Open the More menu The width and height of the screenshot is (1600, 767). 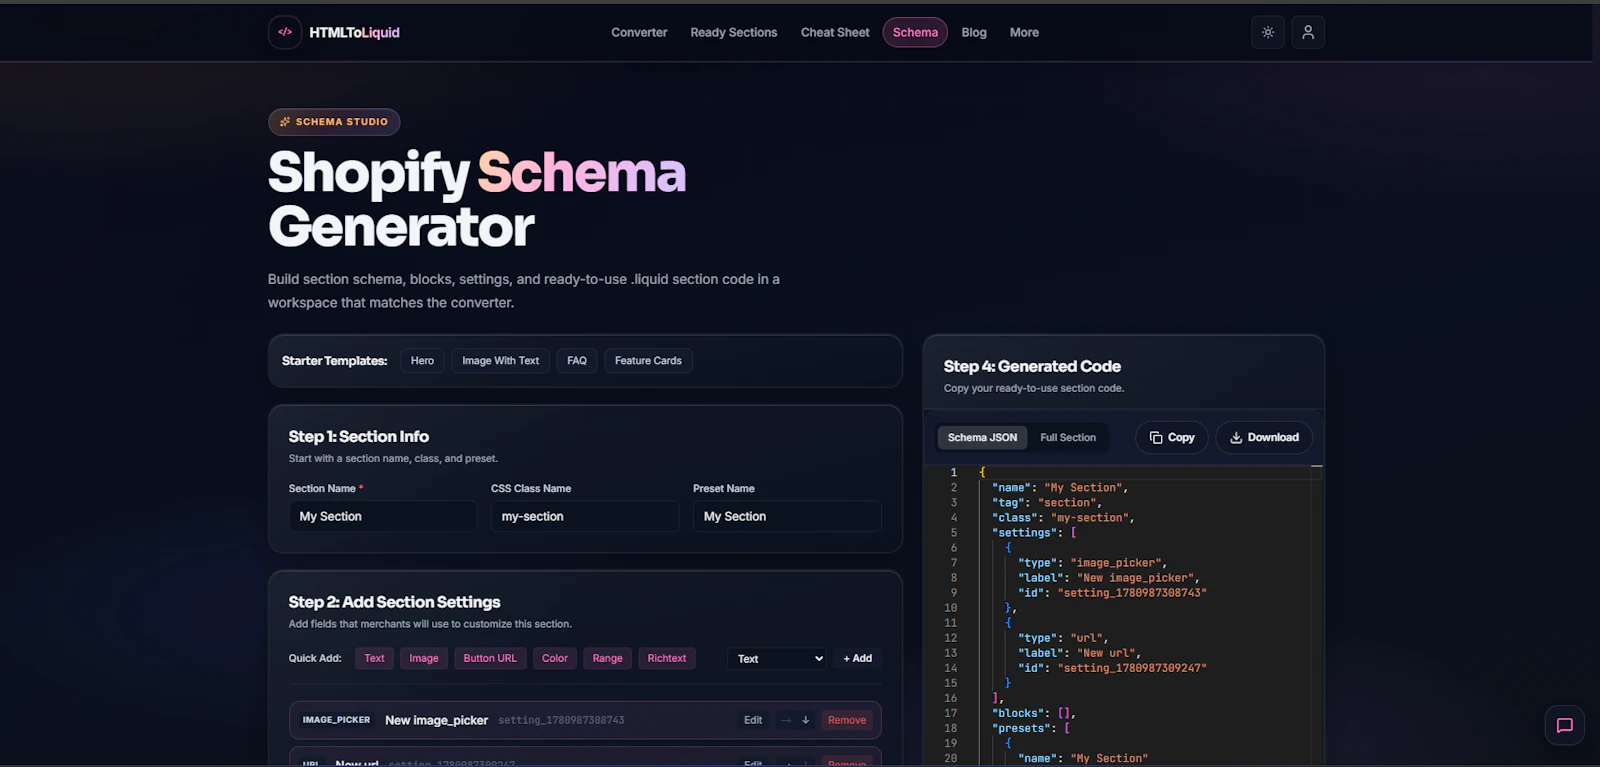click(1024, 32)
